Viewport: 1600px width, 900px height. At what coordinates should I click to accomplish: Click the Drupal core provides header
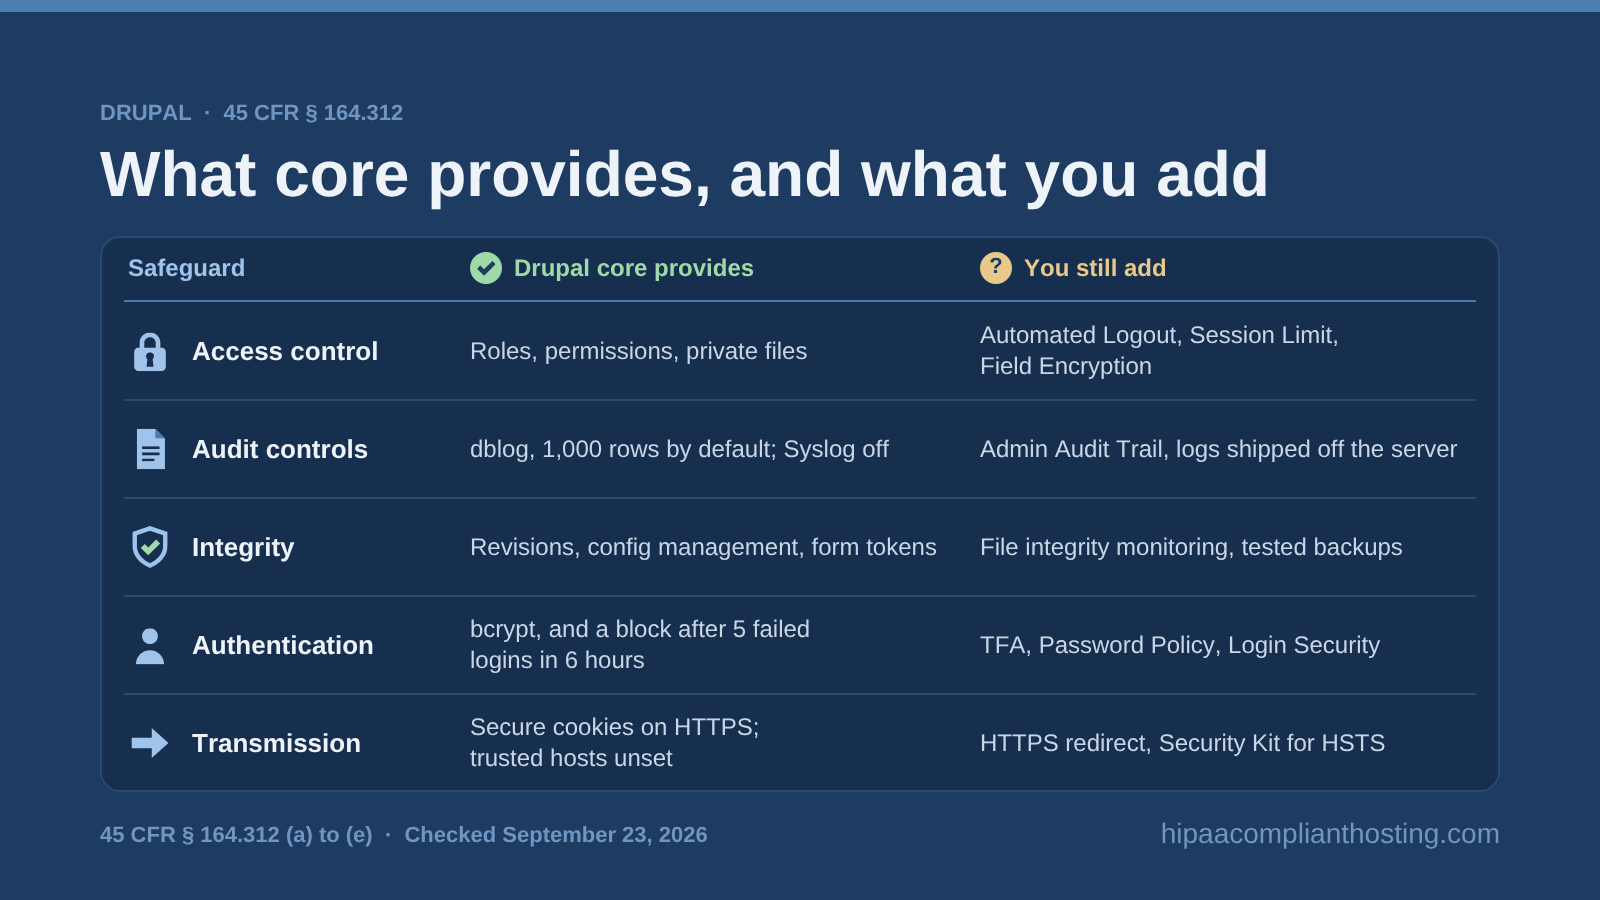tap(634, 268)
